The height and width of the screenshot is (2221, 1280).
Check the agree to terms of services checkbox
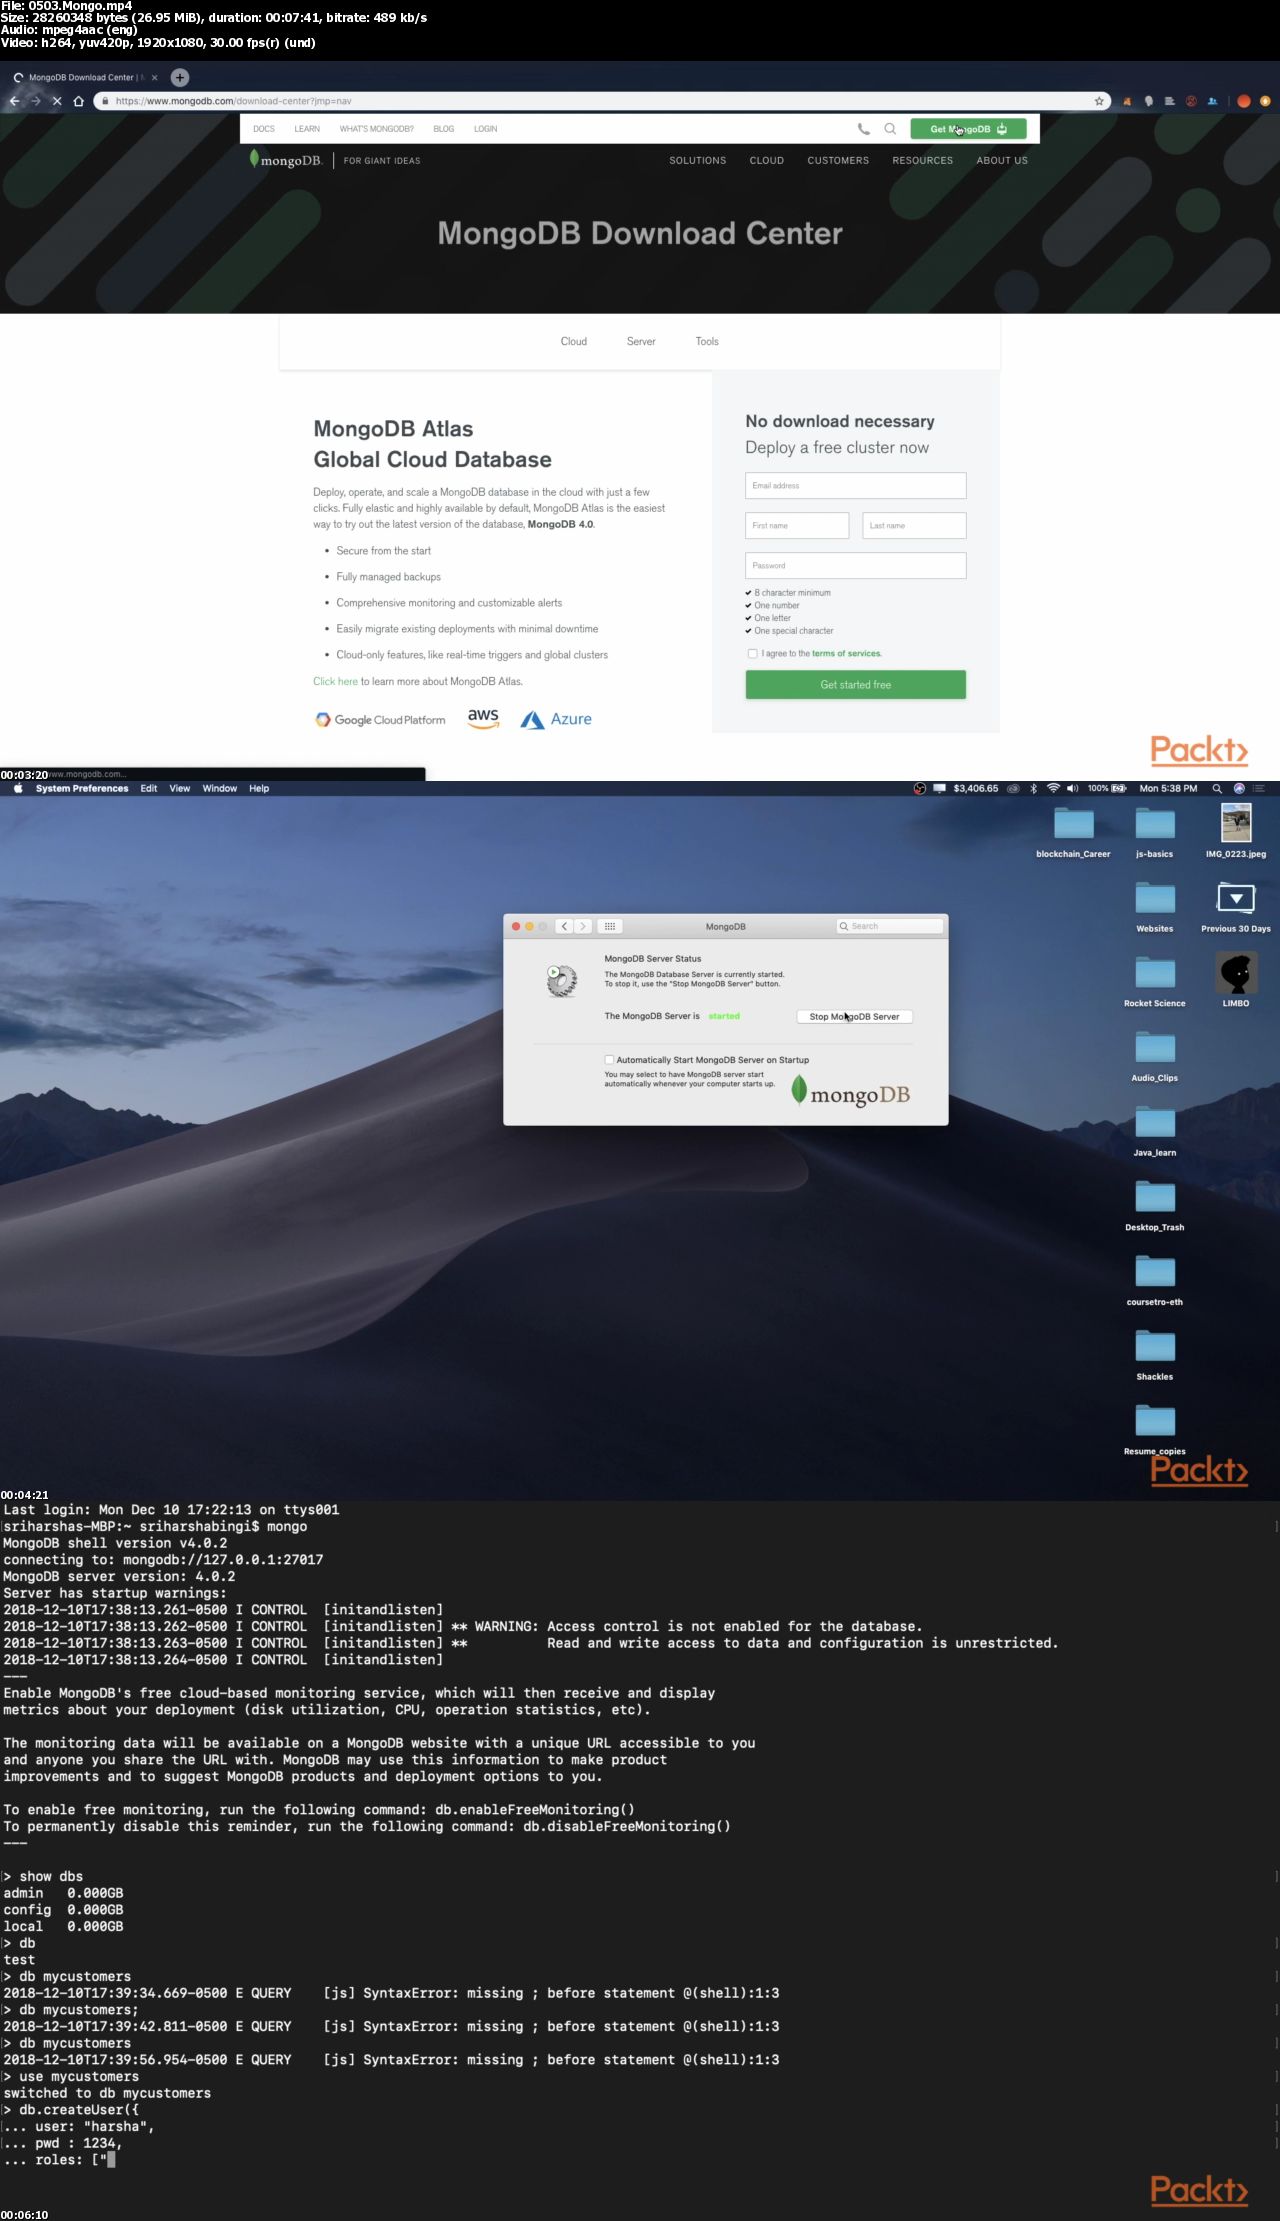click(x=753, y=654)
